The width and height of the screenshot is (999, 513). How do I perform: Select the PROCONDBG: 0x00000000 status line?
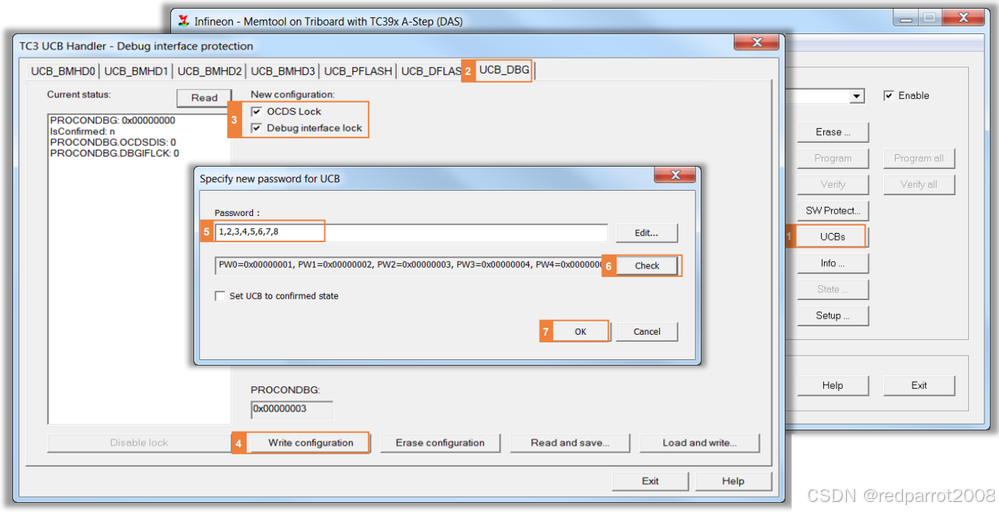pos(113,120)
